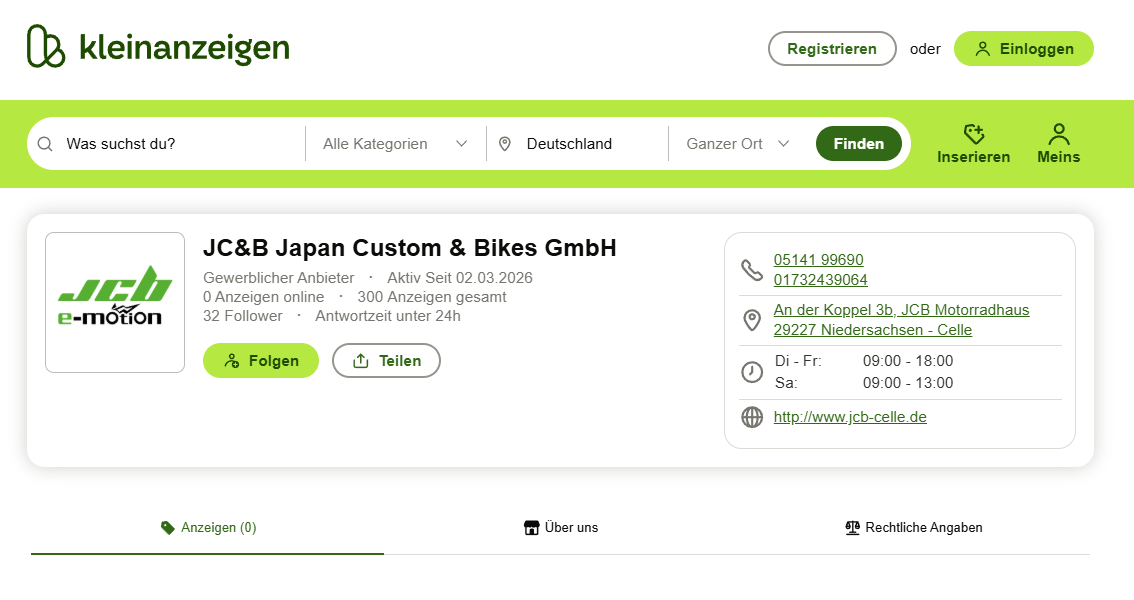The image size is (1134, 600).
Task: Expand the Alle Kategorien dropdown
Action: [395, 144]
